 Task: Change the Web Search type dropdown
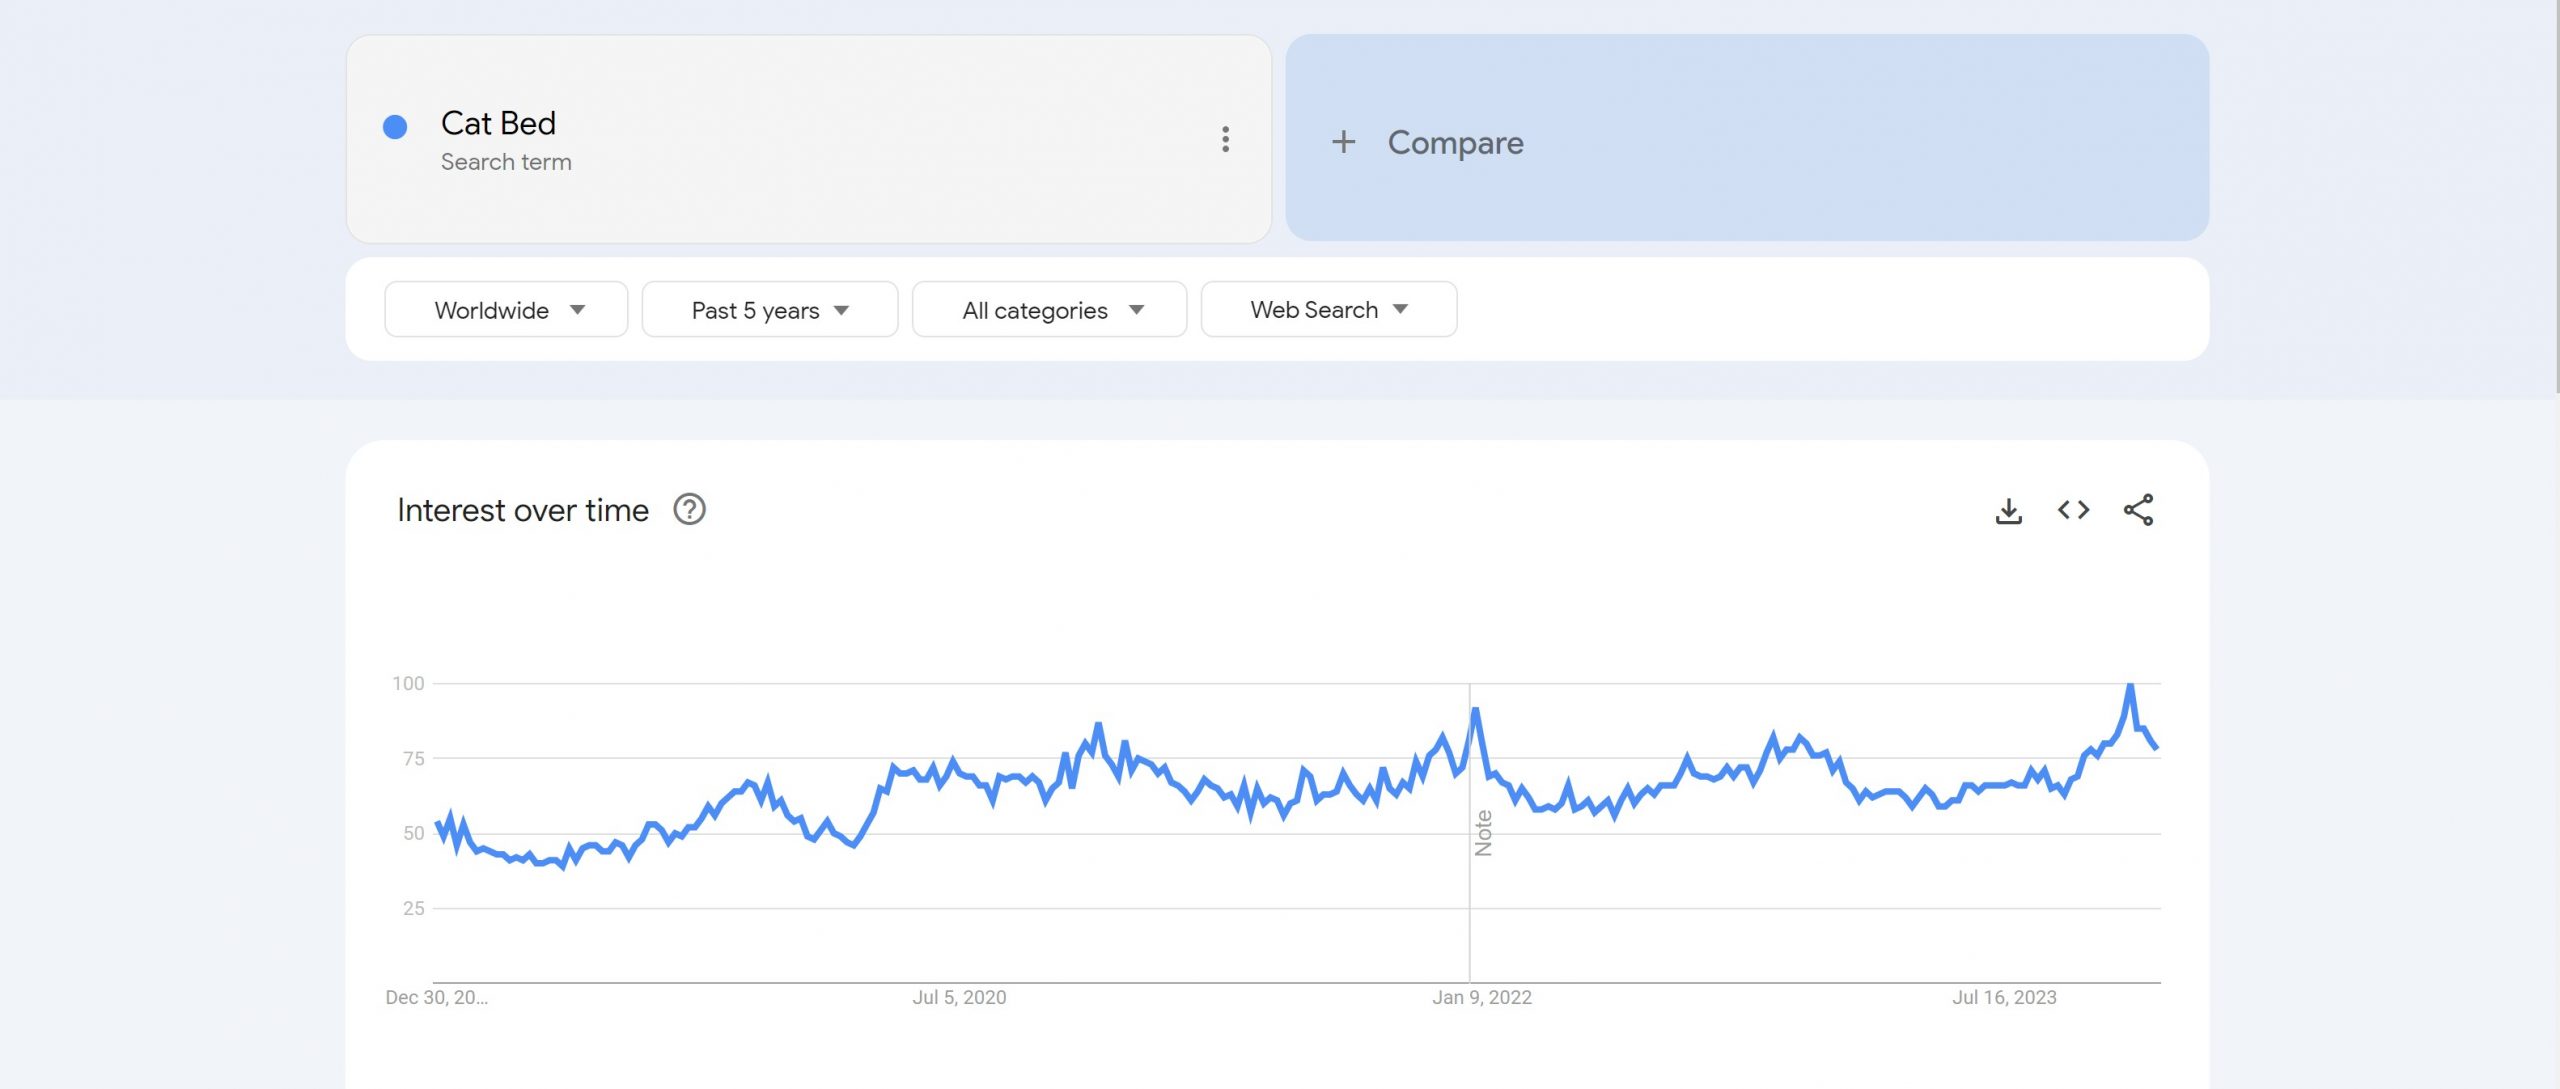pyautogui.click(x=1328, y=310)
